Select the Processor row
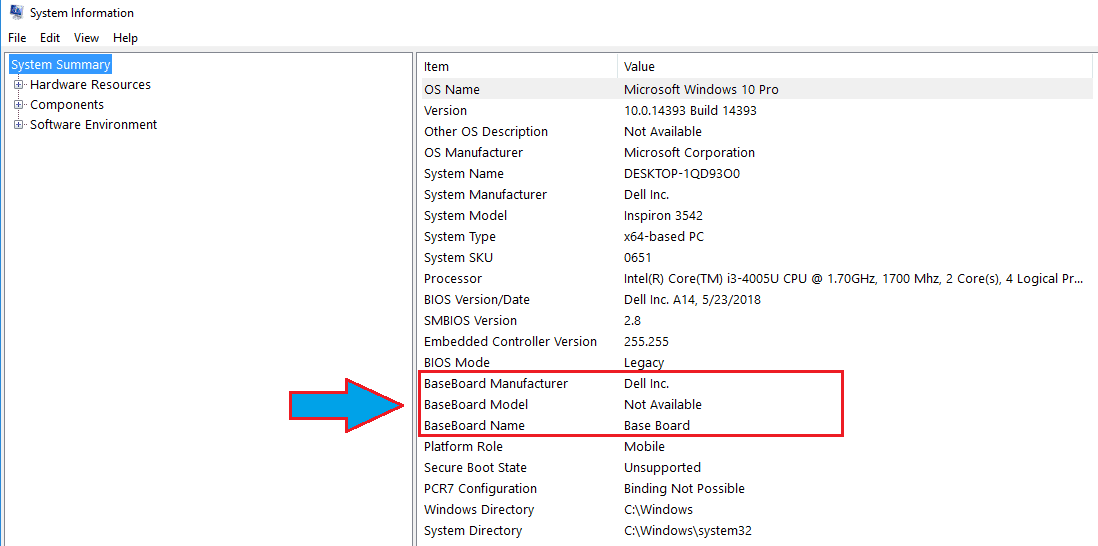 click(453, 279)
